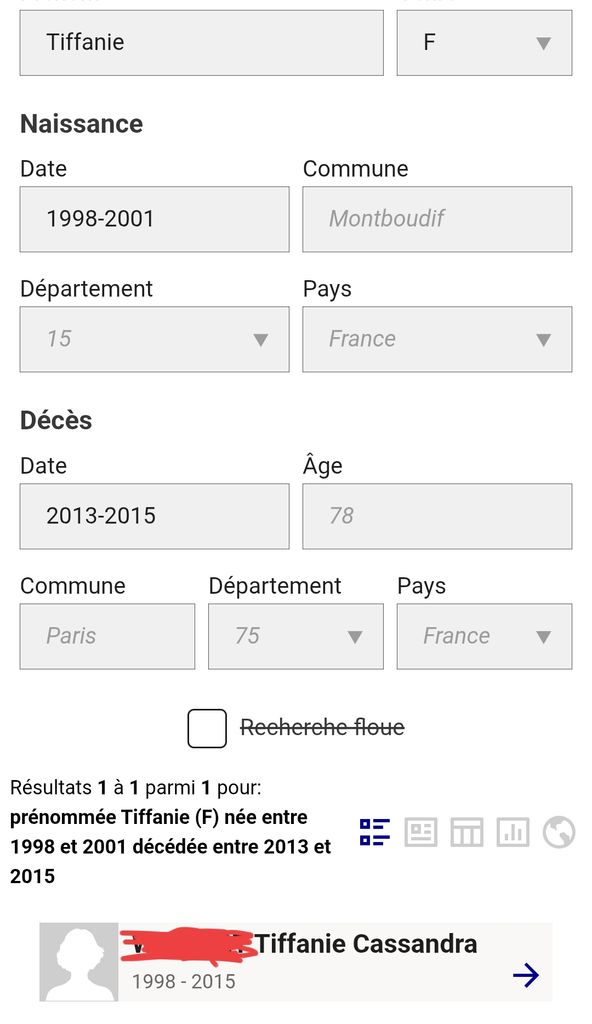The image size is (592, 1024).
Task: Expand birth Département dropdown
Action: [154, 340]
